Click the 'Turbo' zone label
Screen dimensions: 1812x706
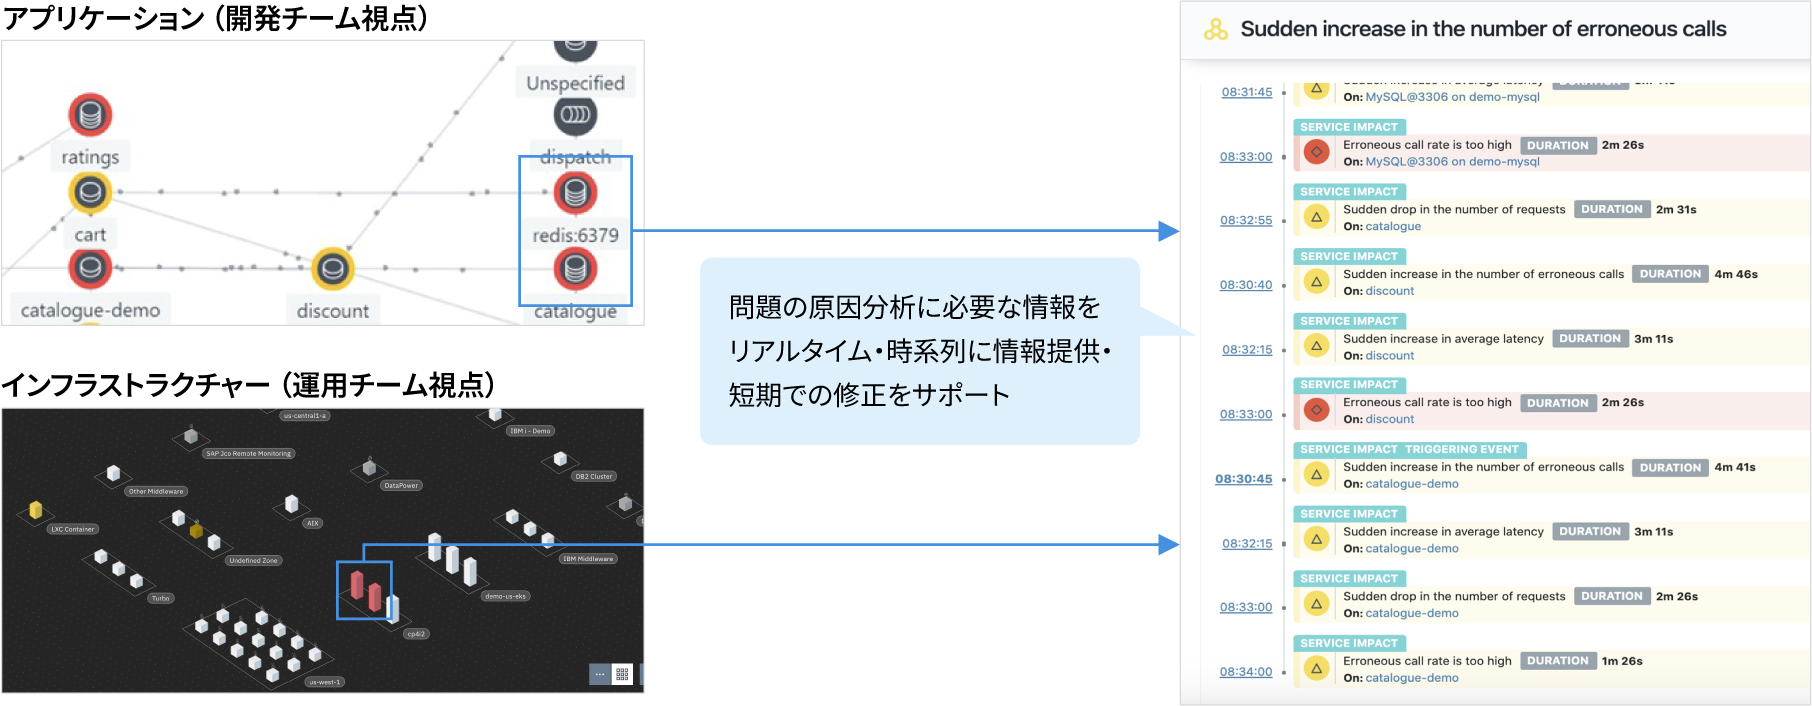pyautogui.click(x=161, y=599)
